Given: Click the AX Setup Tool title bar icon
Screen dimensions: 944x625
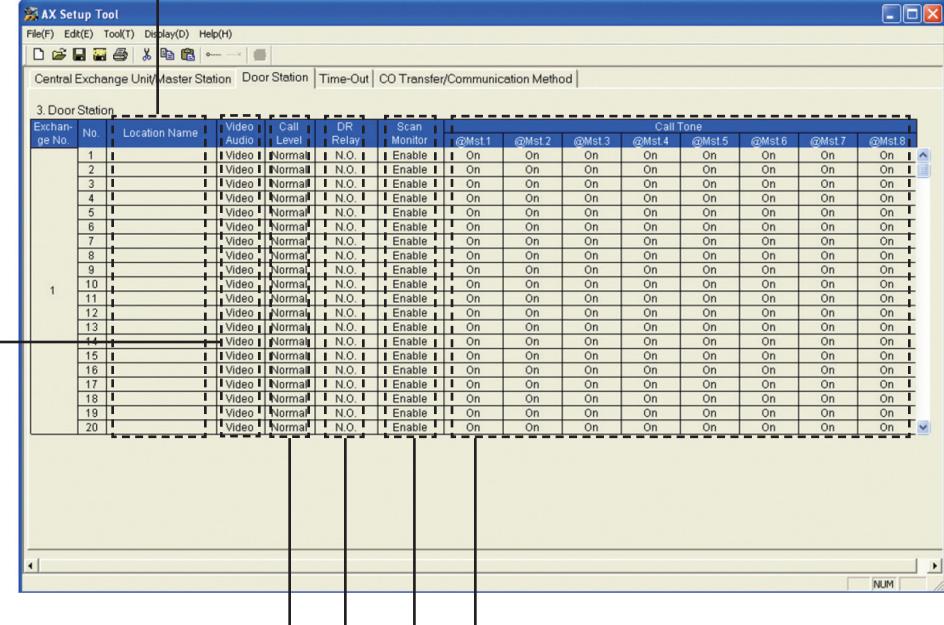Looking at the screenshot, I should click(31, 14).
